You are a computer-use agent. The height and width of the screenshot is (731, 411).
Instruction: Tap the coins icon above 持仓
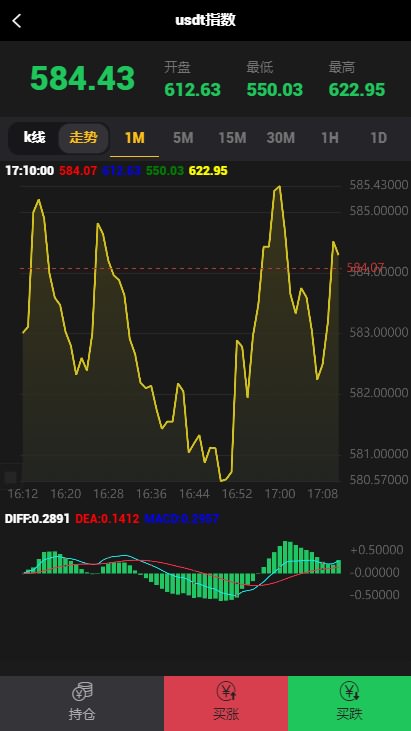[x=82, y=691]
